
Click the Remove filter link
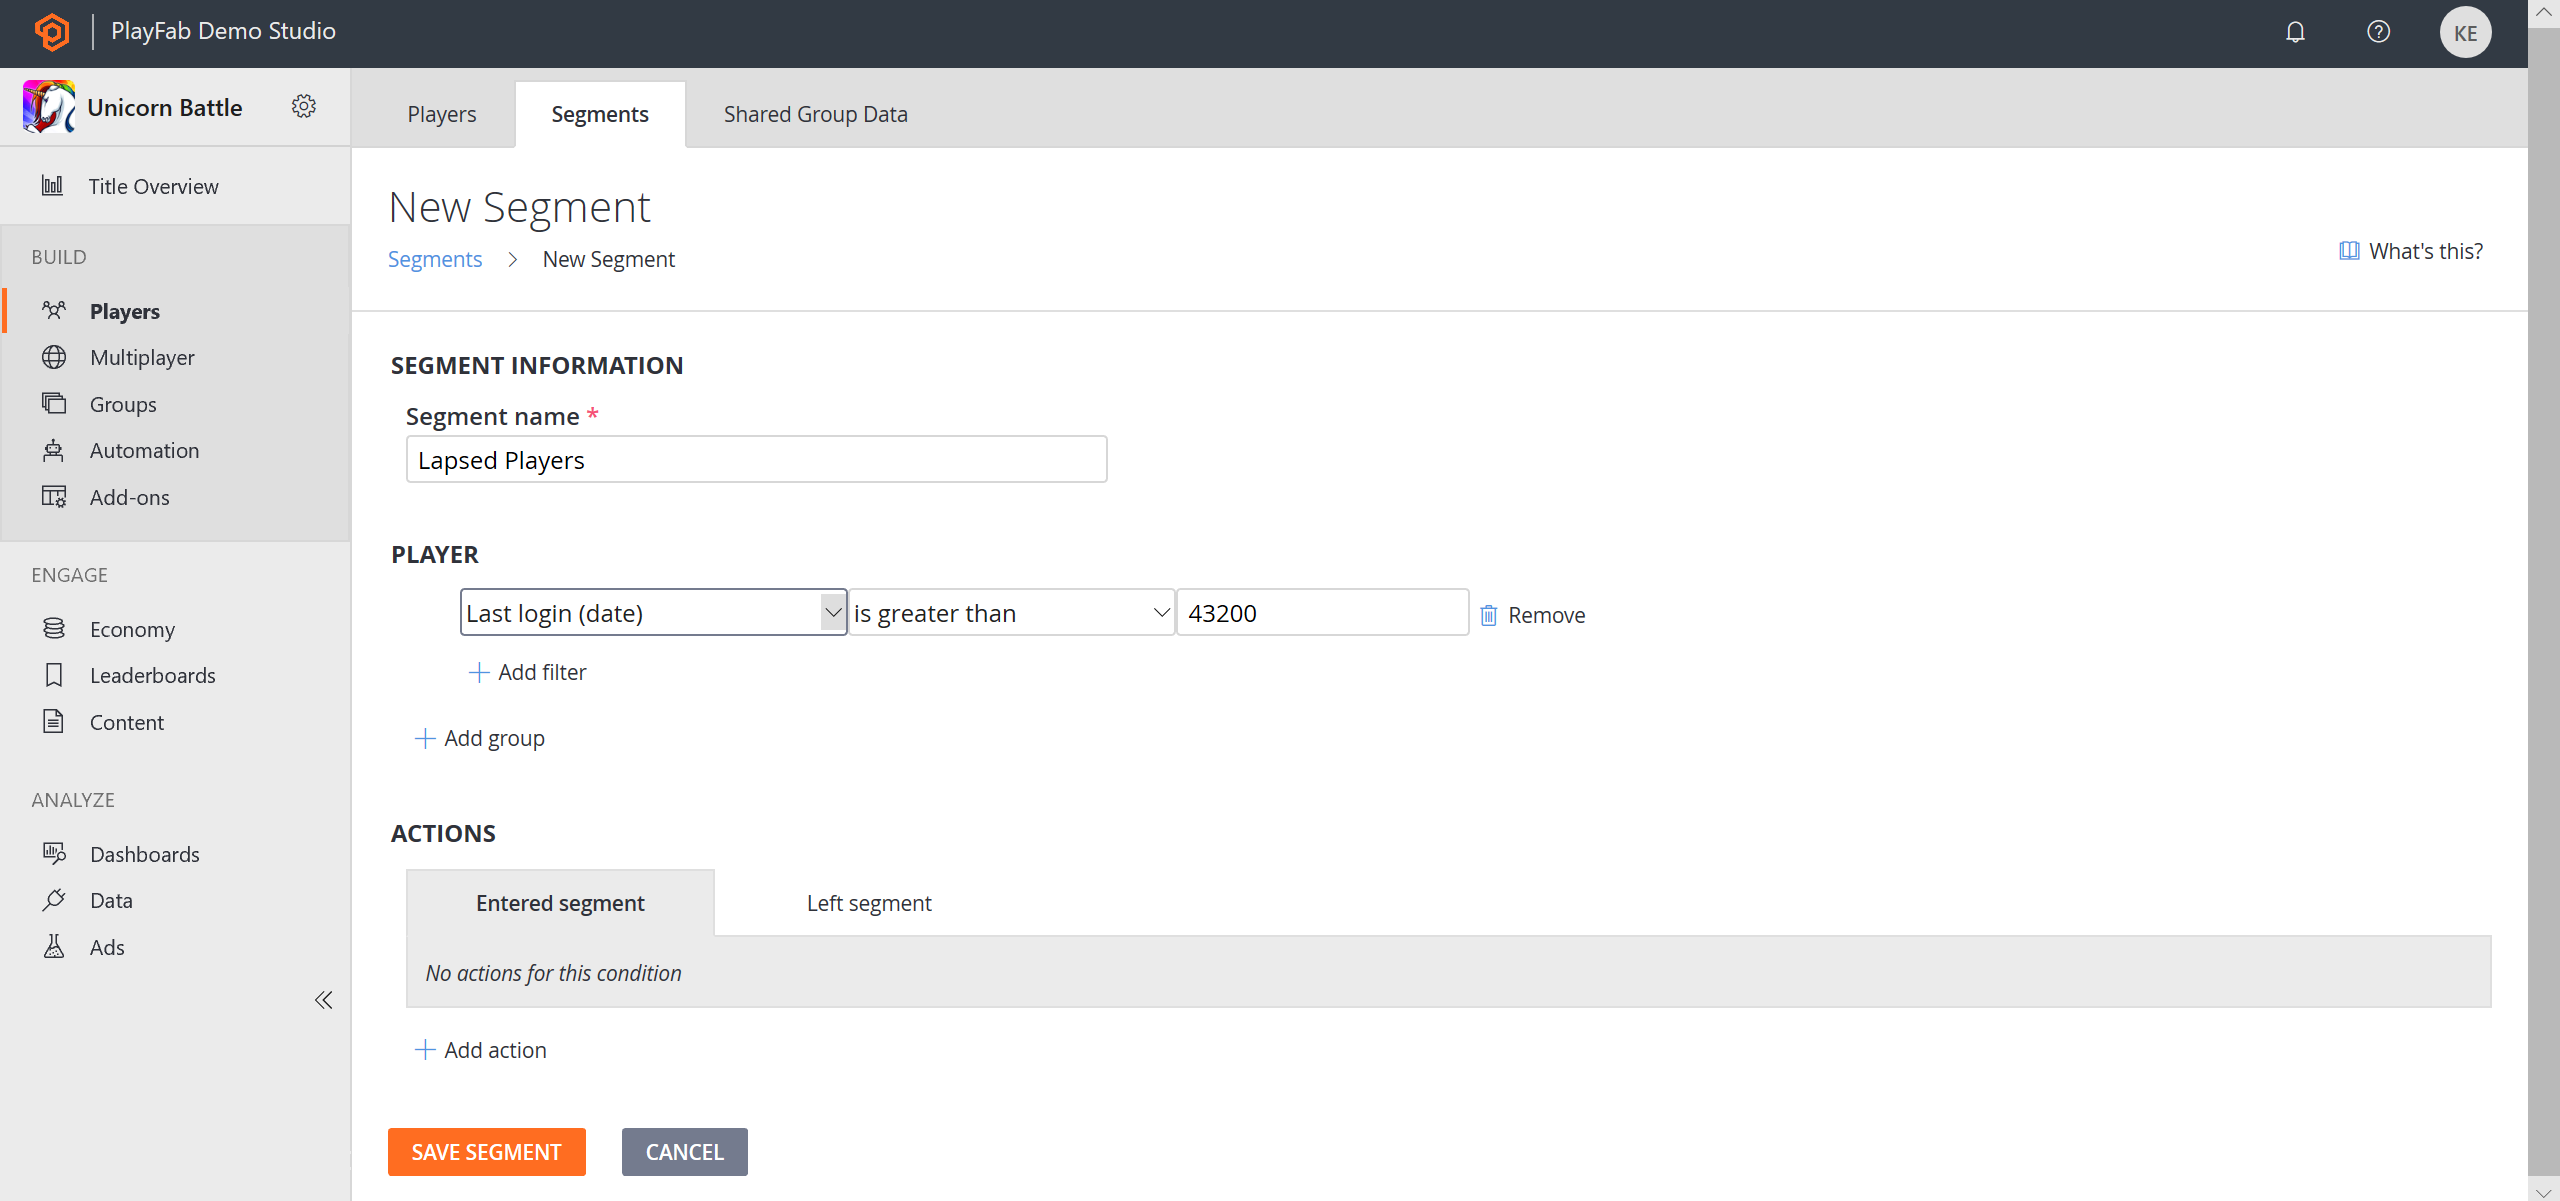point(1530,614)
